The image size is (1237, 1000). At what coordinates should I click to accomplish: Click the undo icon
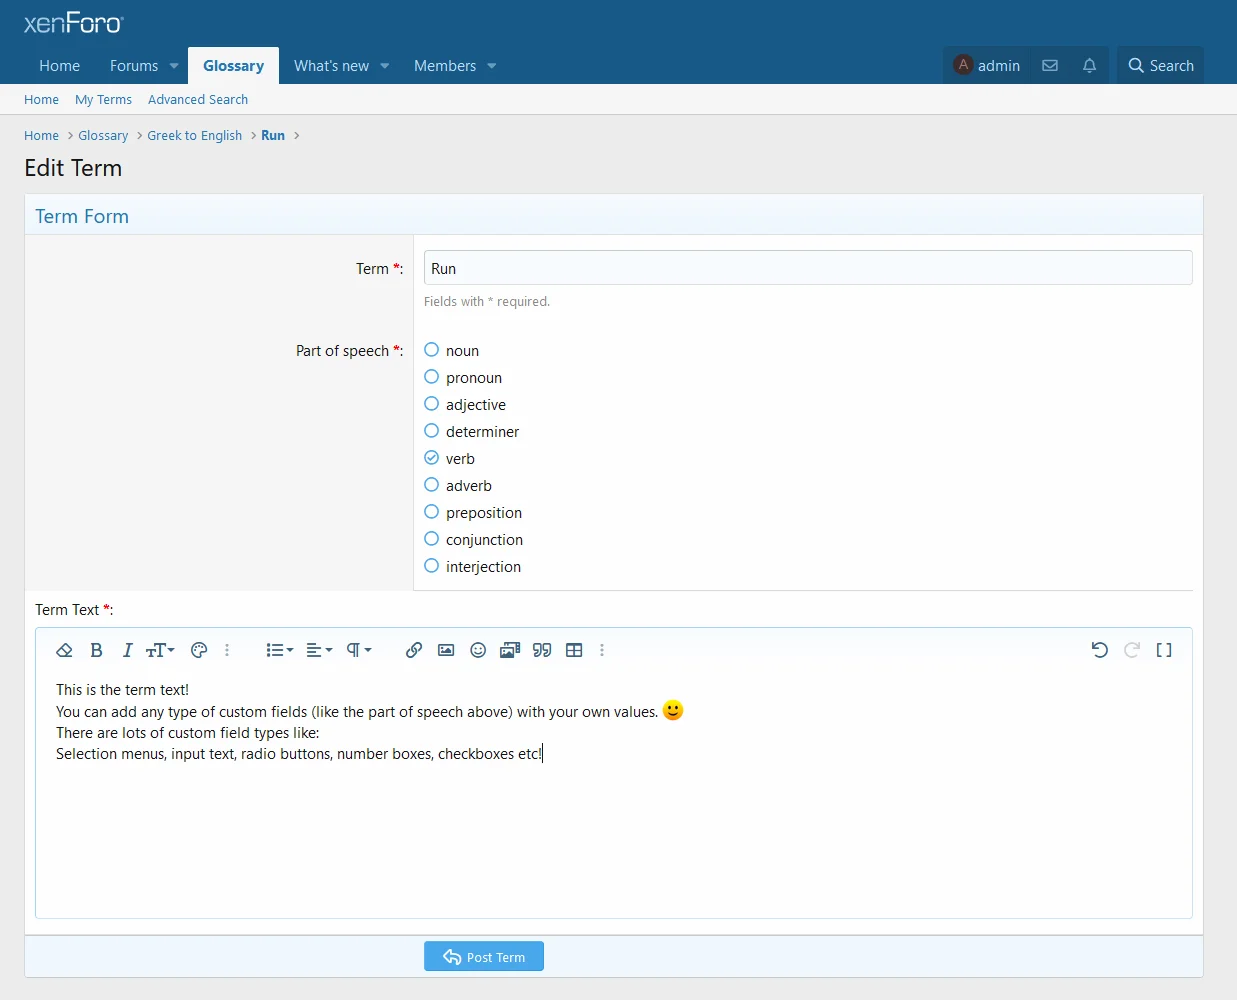coord(1099,650)
